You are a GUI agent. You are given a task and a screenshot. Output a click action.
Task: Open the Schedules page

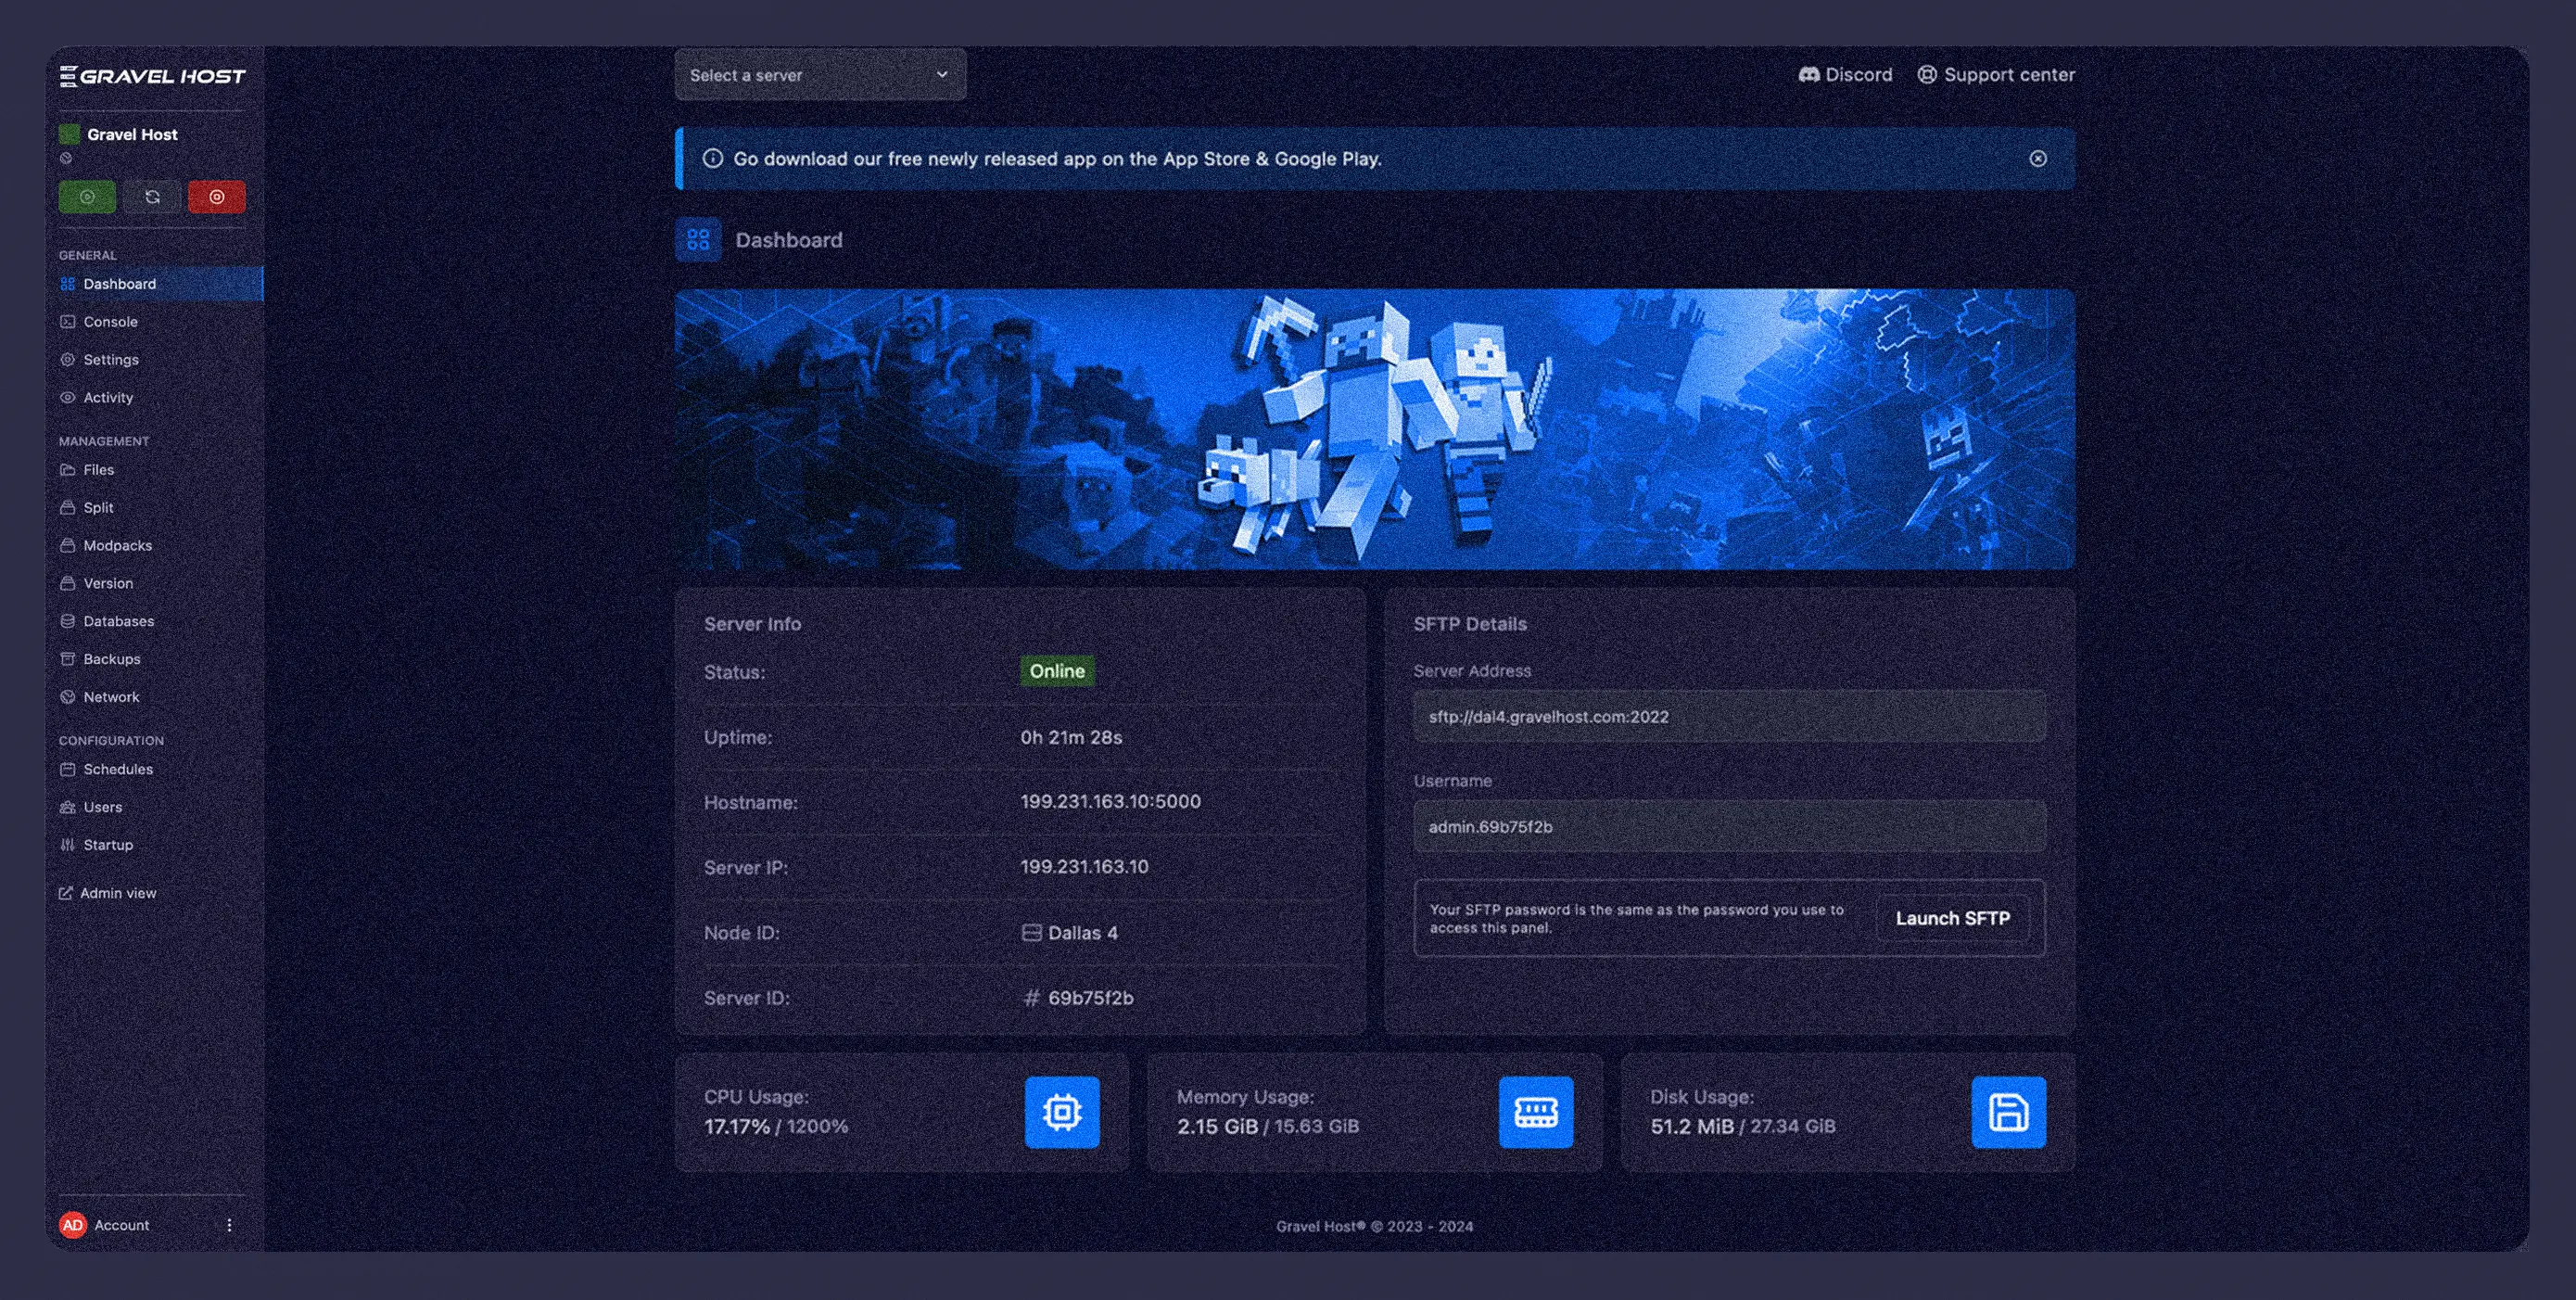tap(155, 770)
